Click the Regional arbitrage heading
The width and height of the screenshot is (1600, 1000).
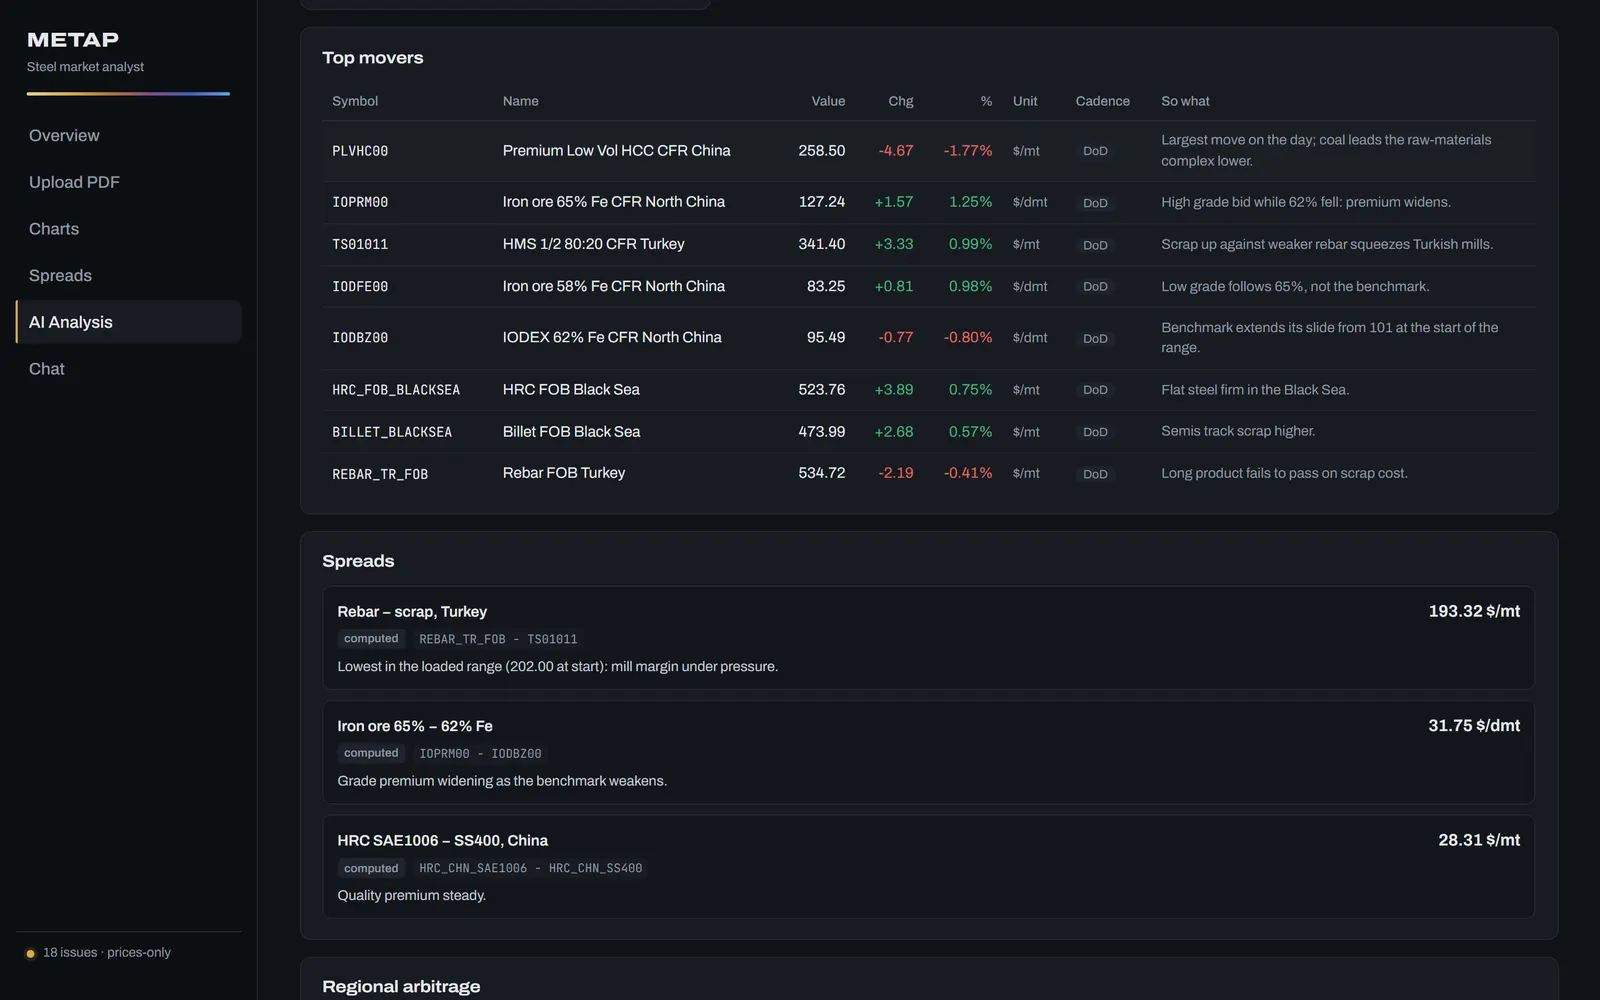click(401, 987)
